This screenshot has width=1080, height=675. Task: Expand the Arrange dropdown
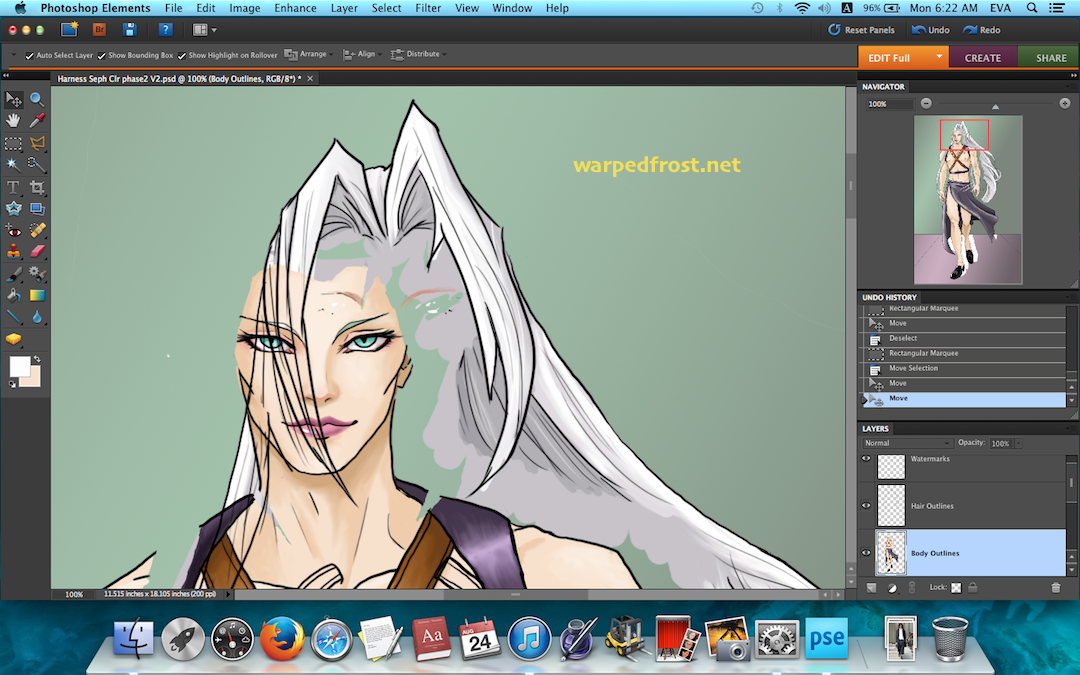[x=308, y=54]
